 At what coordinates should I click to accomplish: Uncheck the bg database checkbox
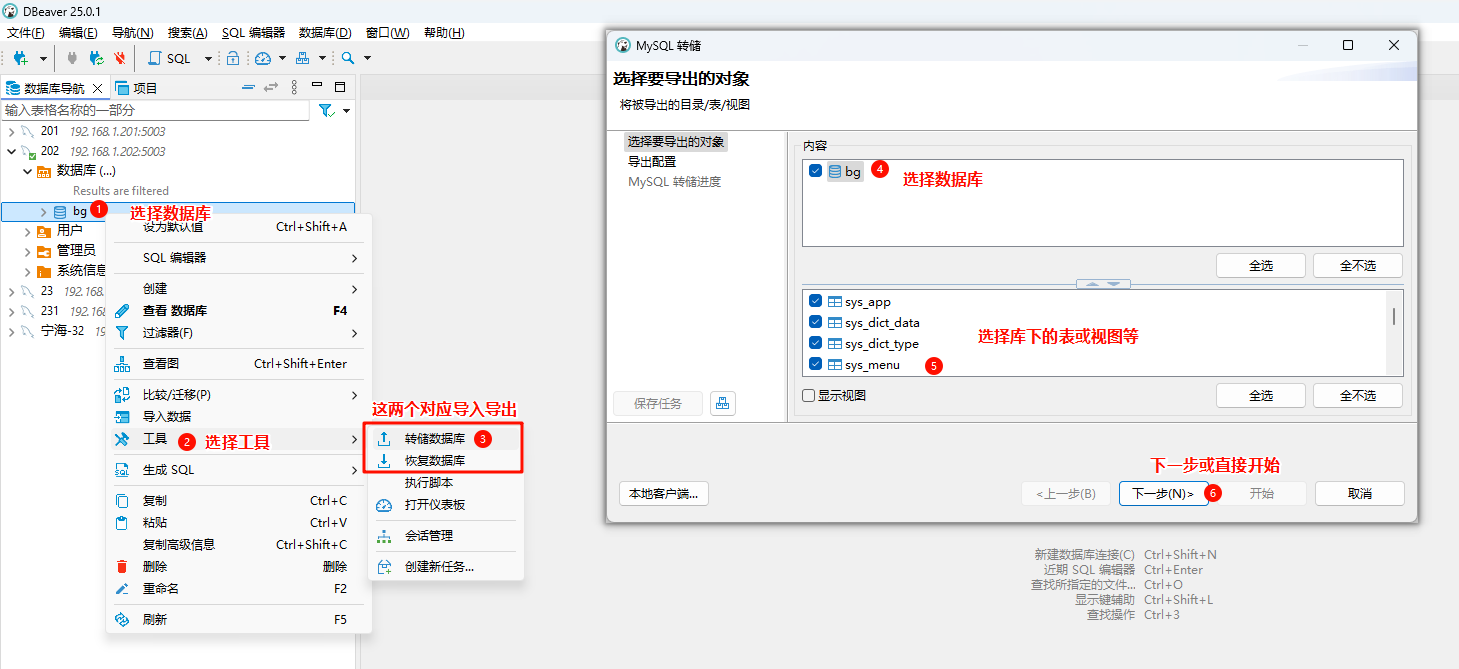[x=816, y=171]
